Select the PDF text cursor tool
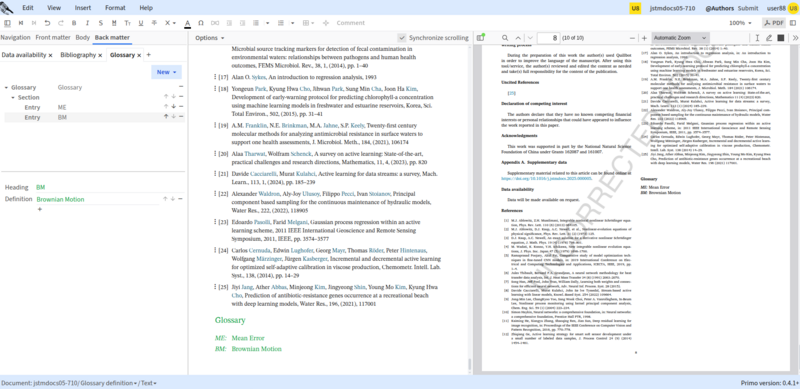This screenshot has height=389, width=800. (x=757, y=38)
